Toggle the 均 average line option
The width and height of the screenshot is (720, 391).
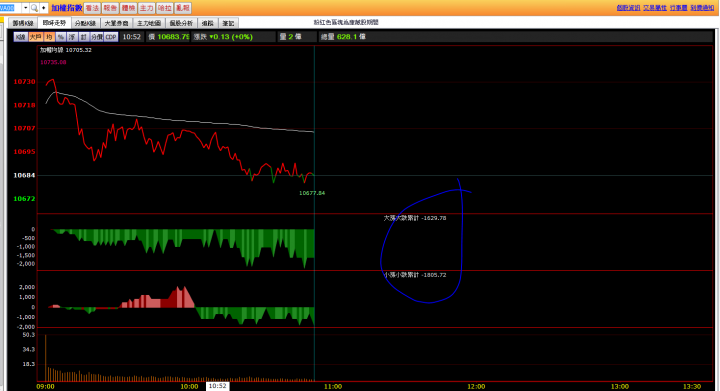pos(49,37)
